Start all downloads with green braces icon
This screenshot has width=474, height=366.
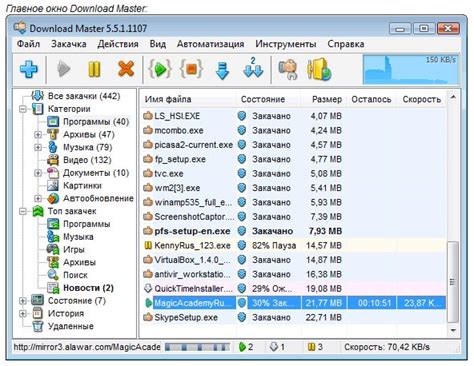click(160, 69)
